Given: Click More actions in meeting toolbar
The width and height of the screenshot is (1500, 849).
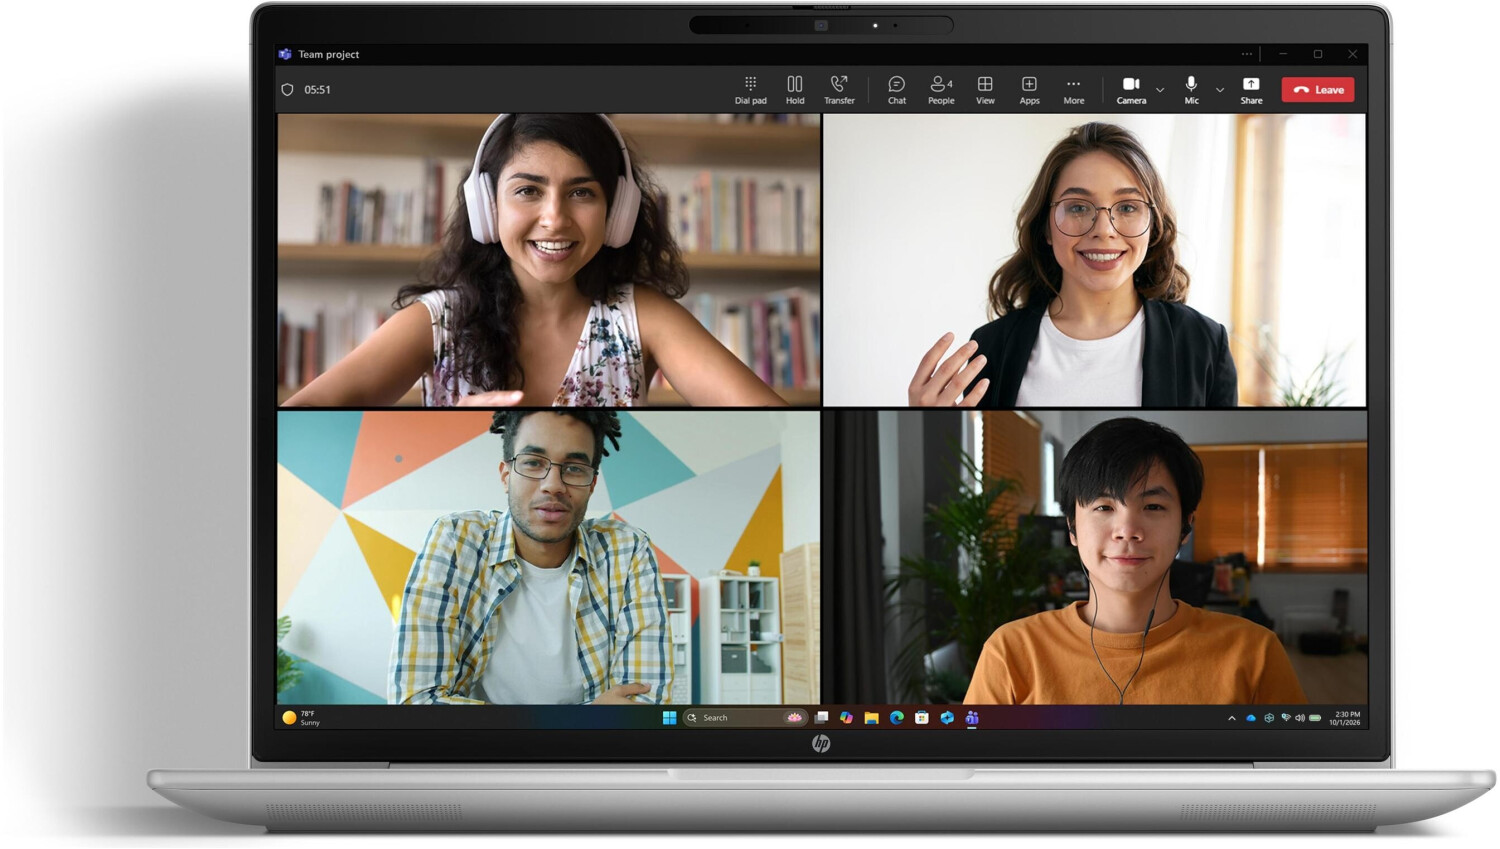Looking at the screenshot, I should (x=1073, y=90).
